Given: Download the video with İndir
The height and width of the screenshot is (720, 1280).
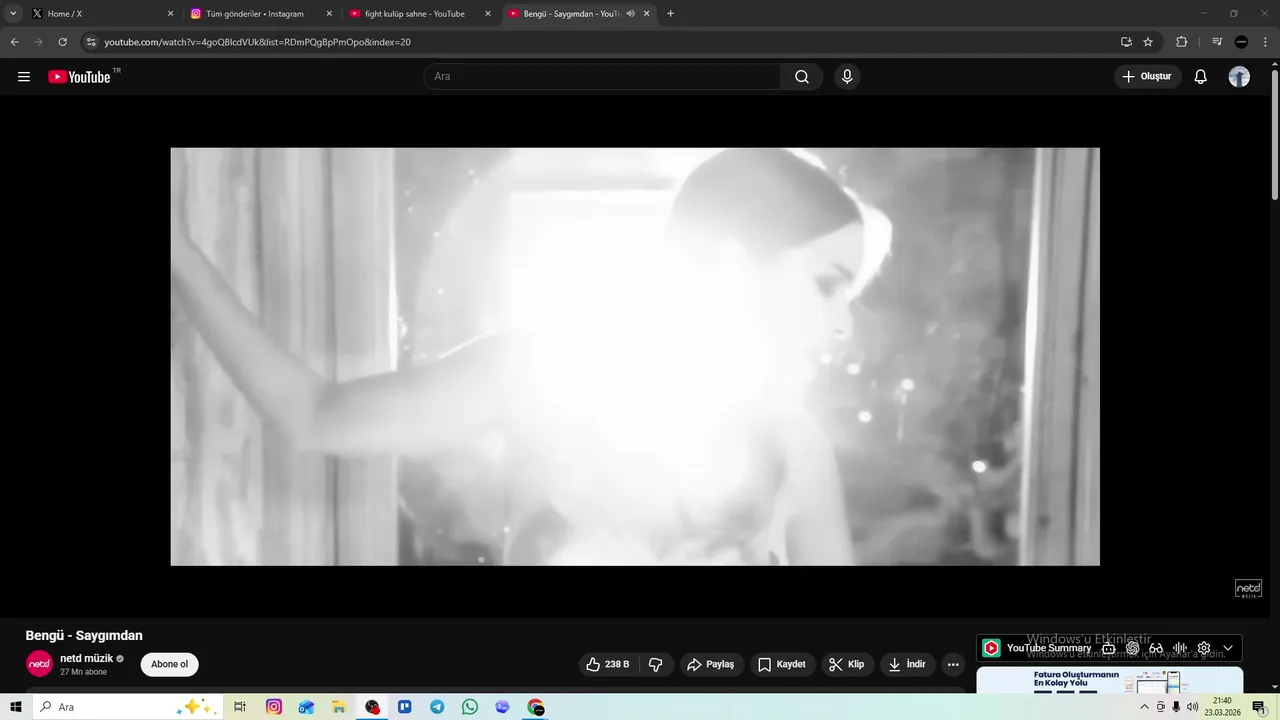Looking at the screenshot, I should click(908, 664).
